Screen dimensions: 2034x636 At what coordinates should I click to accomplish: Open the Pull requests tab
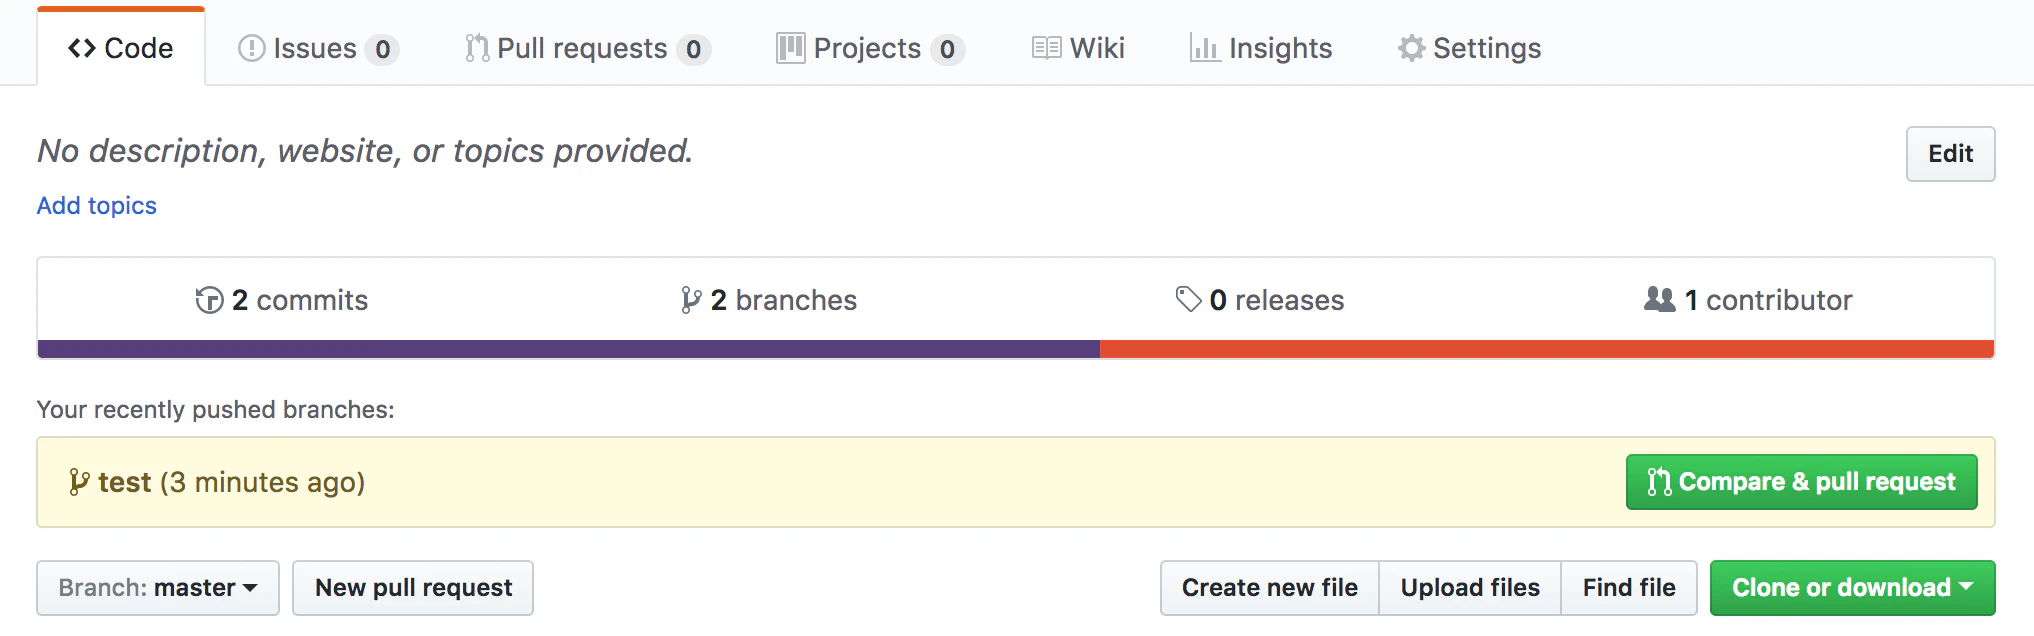(588, 48)
